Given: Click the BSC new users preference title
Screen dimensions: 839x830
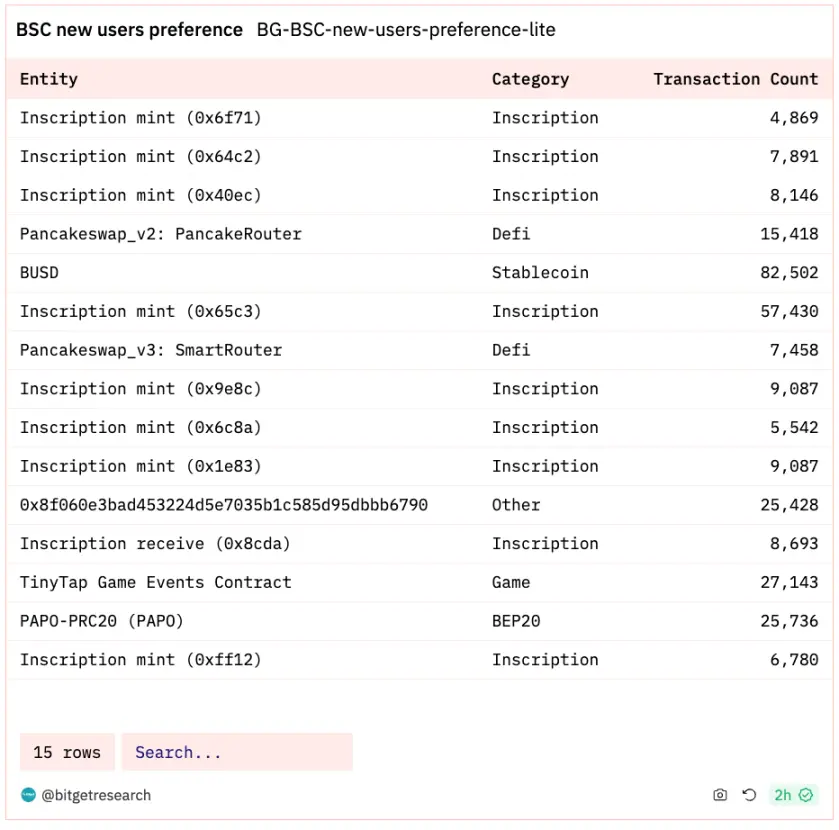Looking at the screenshot, I should click(x=129, y=30).
